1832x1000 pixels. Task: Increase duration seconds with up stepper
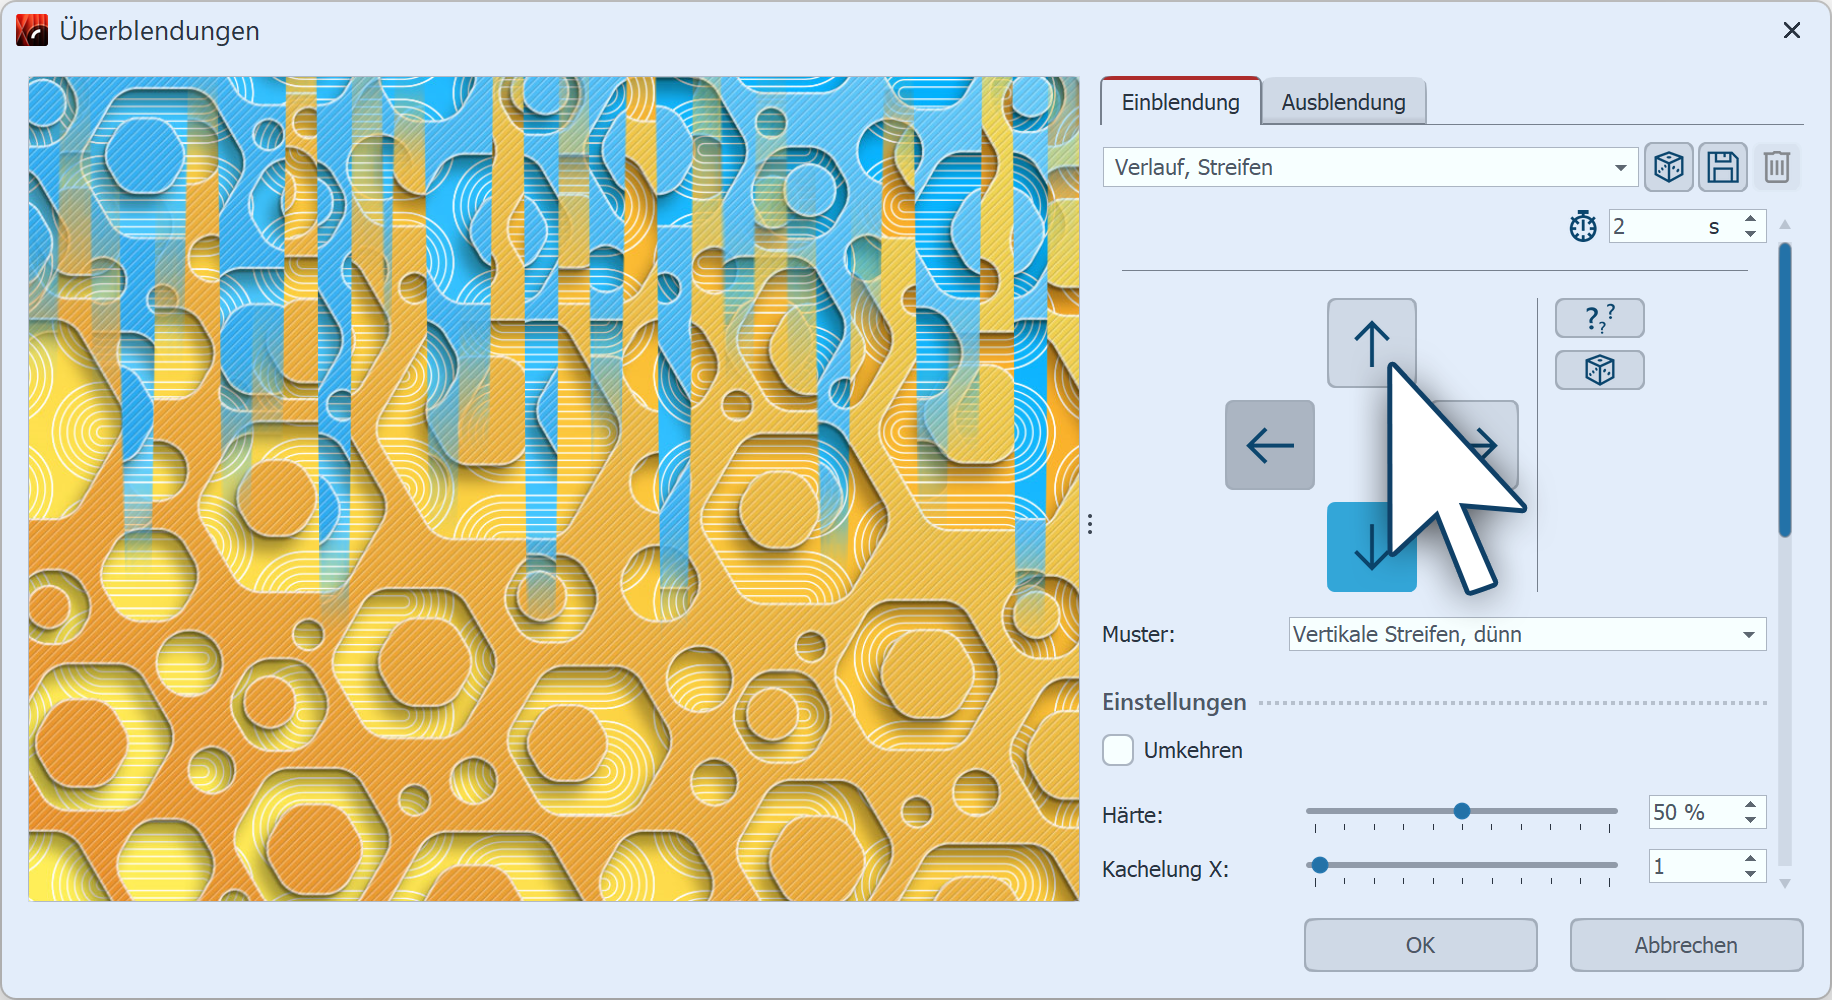tap(1750, 219)
